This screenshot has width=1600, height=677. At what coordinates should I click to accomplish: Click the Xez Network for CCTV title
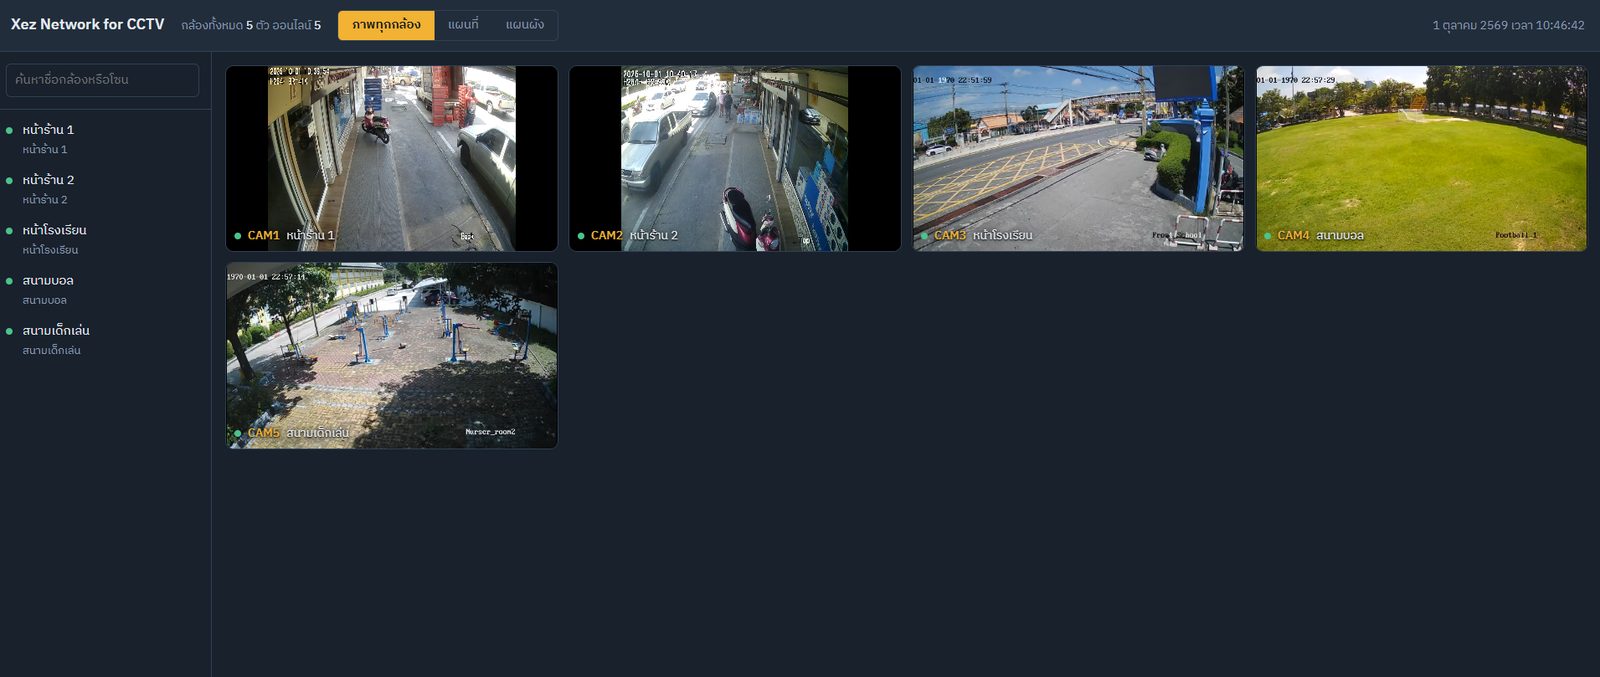coord(88,24)
